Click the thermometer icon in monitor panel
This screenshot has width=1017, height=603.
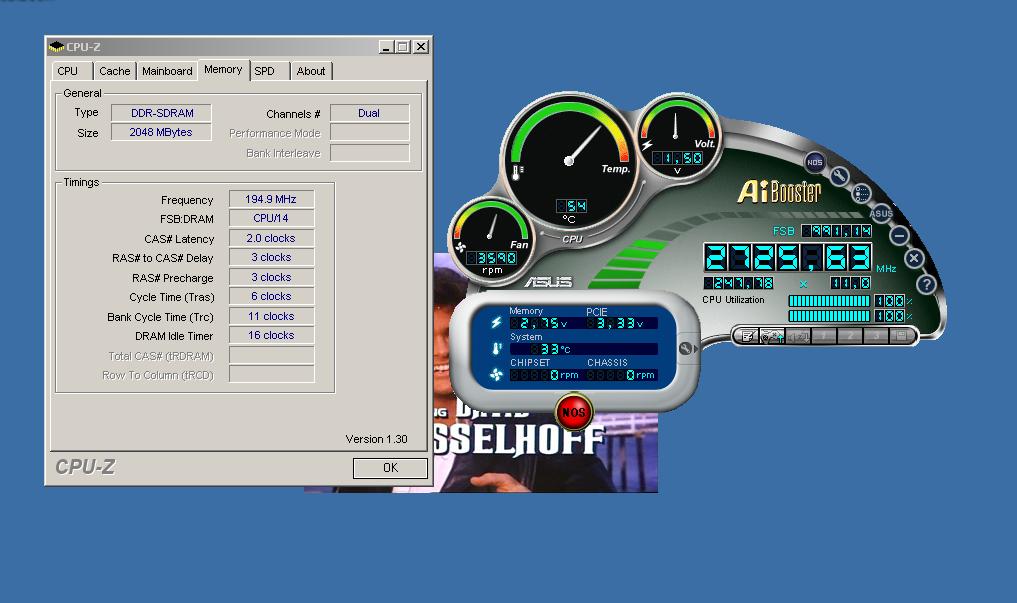[497, 349]
